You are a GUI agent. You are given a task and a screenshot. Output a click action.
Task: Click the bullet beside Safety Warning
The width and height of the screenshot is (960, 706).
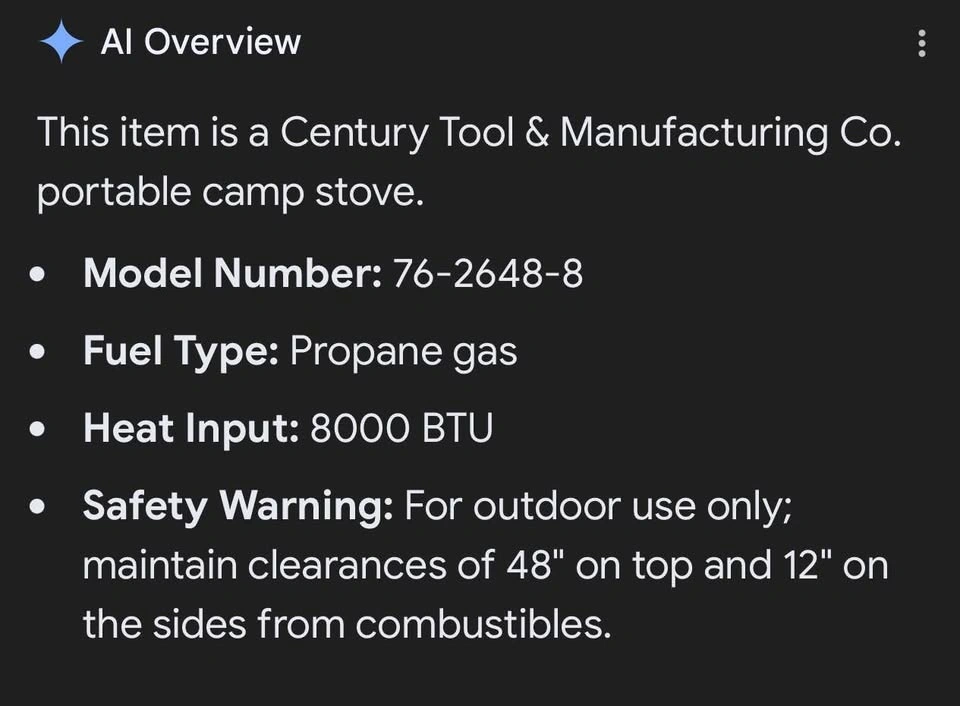coord(39,507)
